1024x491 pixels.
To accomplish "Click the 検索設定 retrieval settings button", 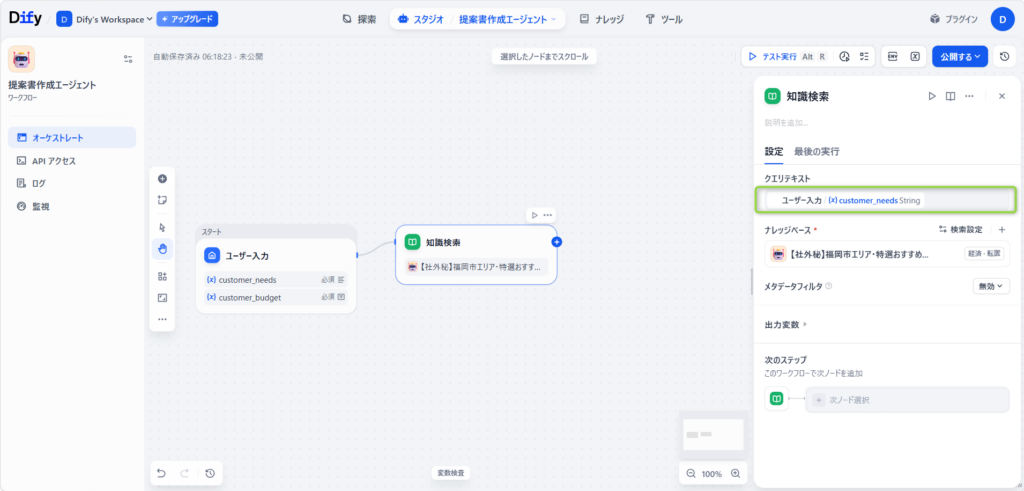I will (x=960, y=229).
